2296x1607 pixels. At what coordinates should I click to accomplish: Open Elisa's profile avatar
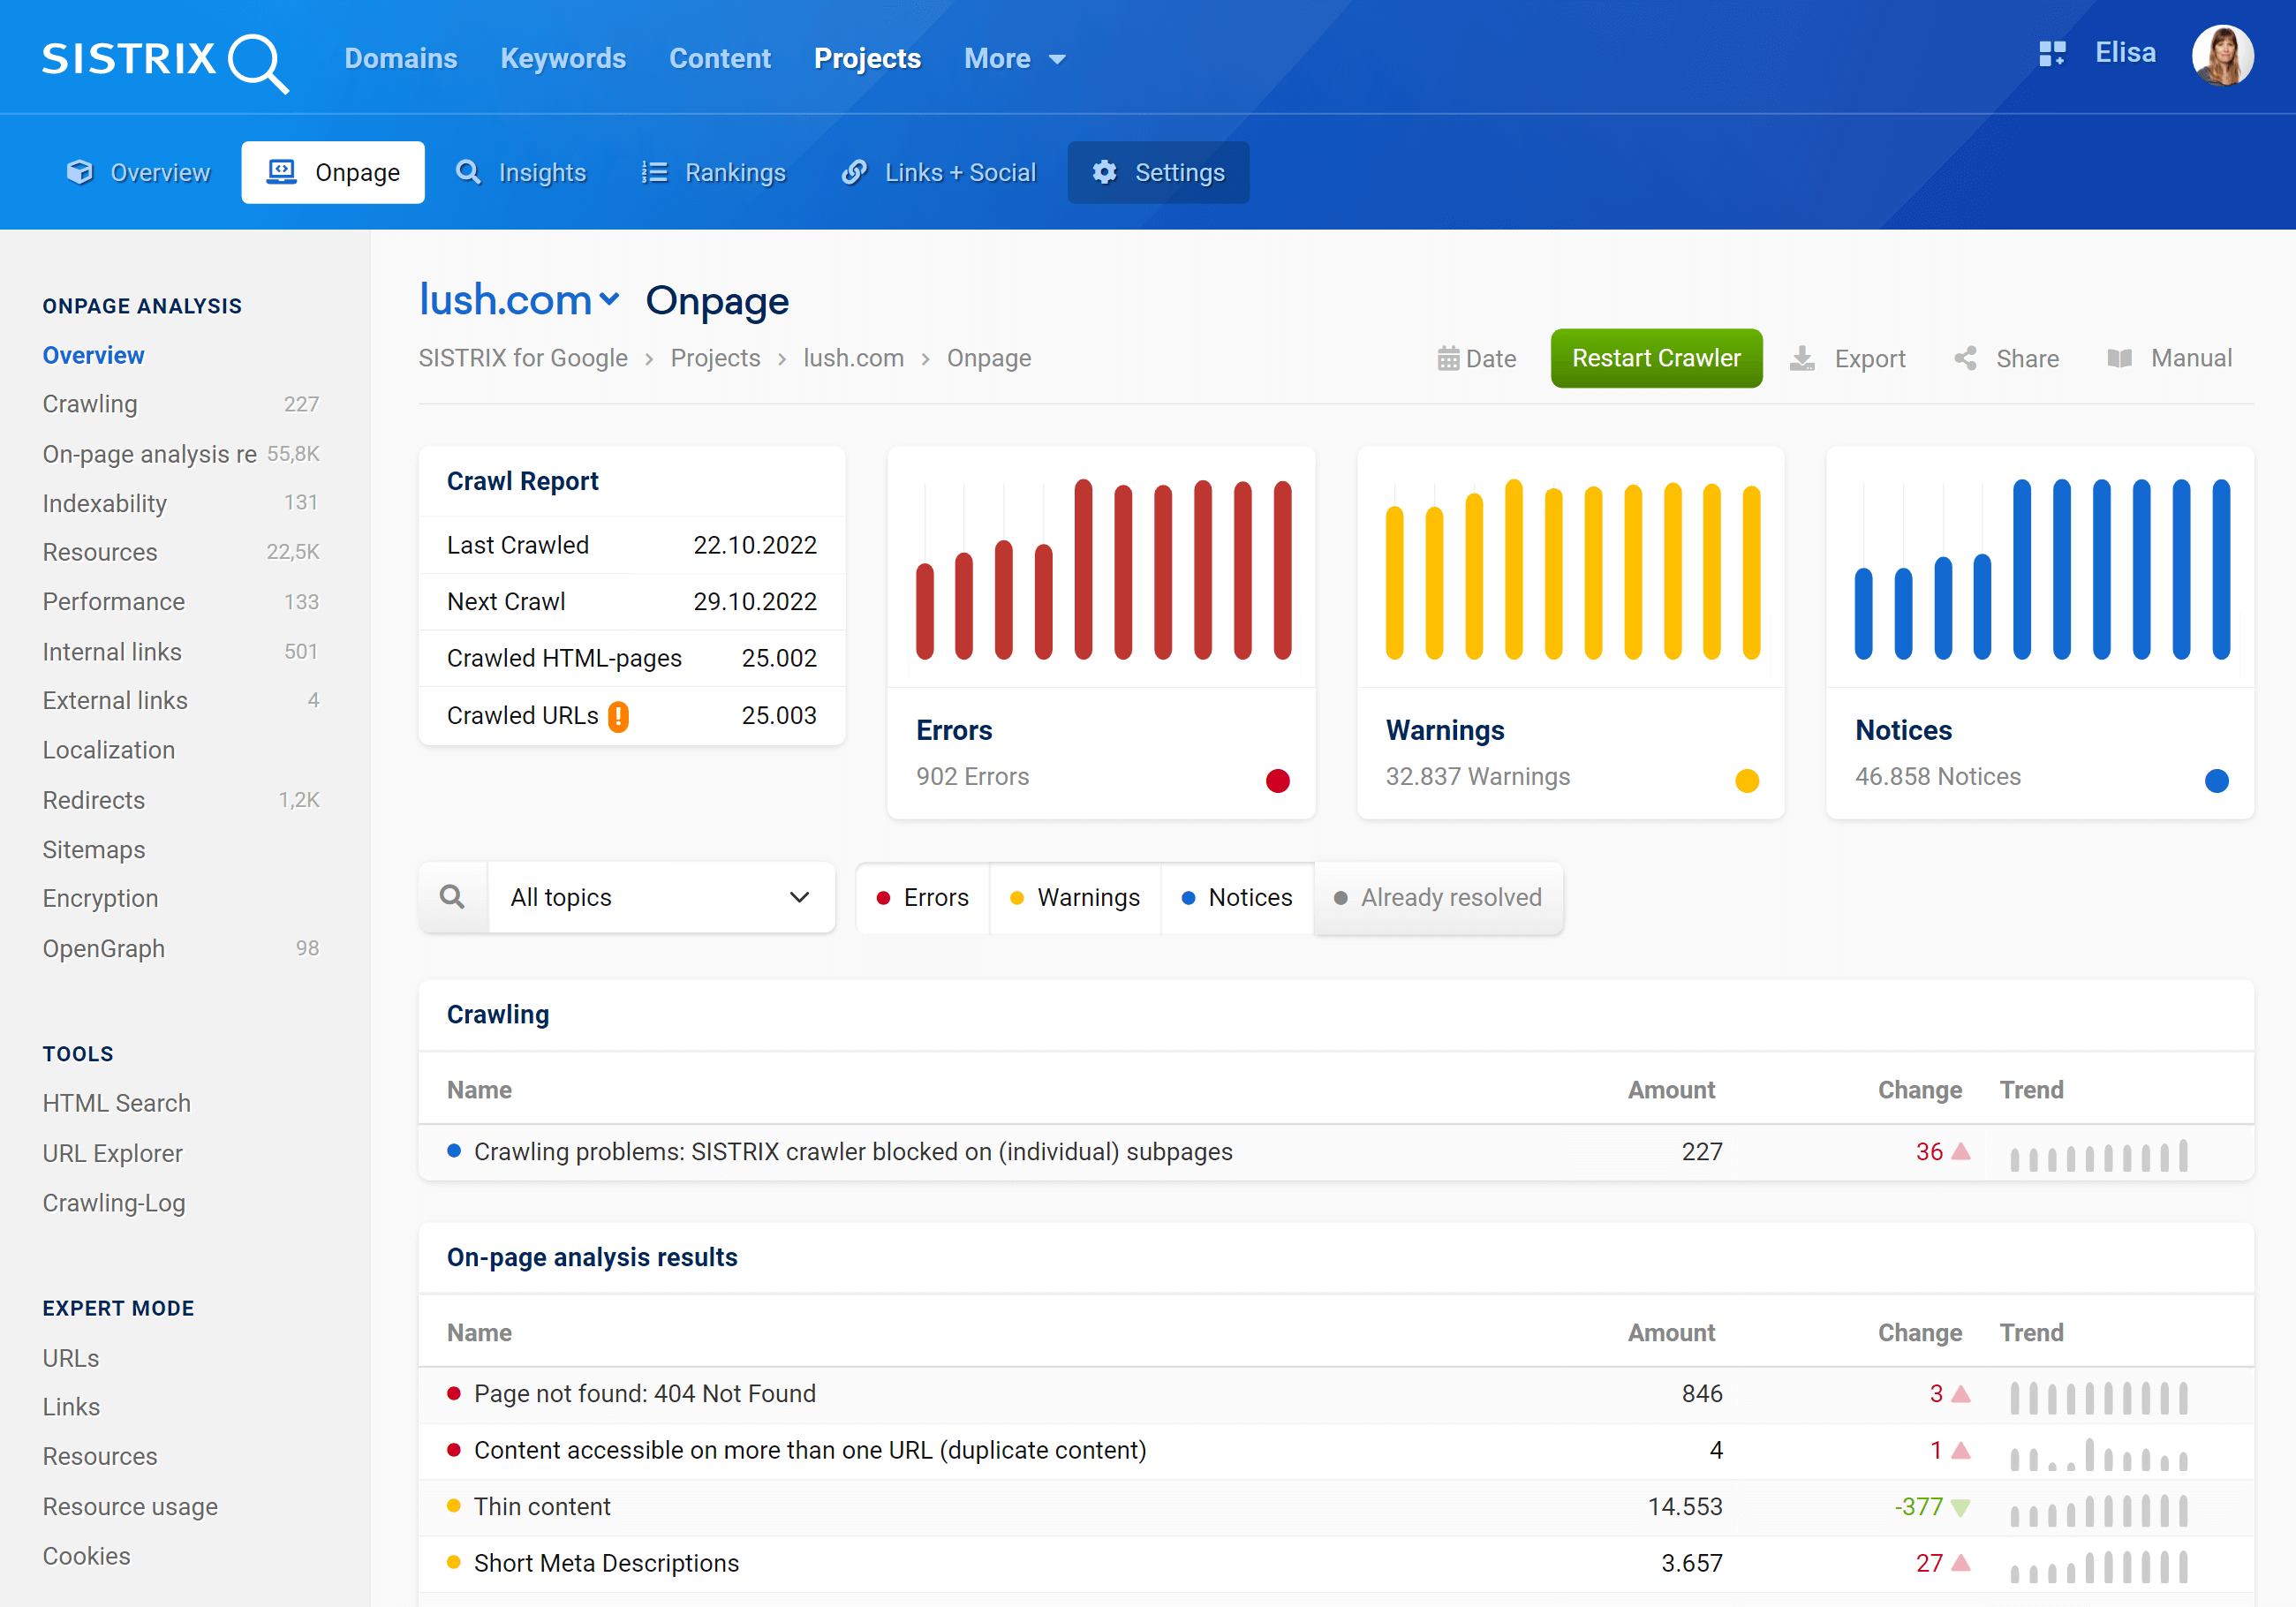pos(2222,55)
